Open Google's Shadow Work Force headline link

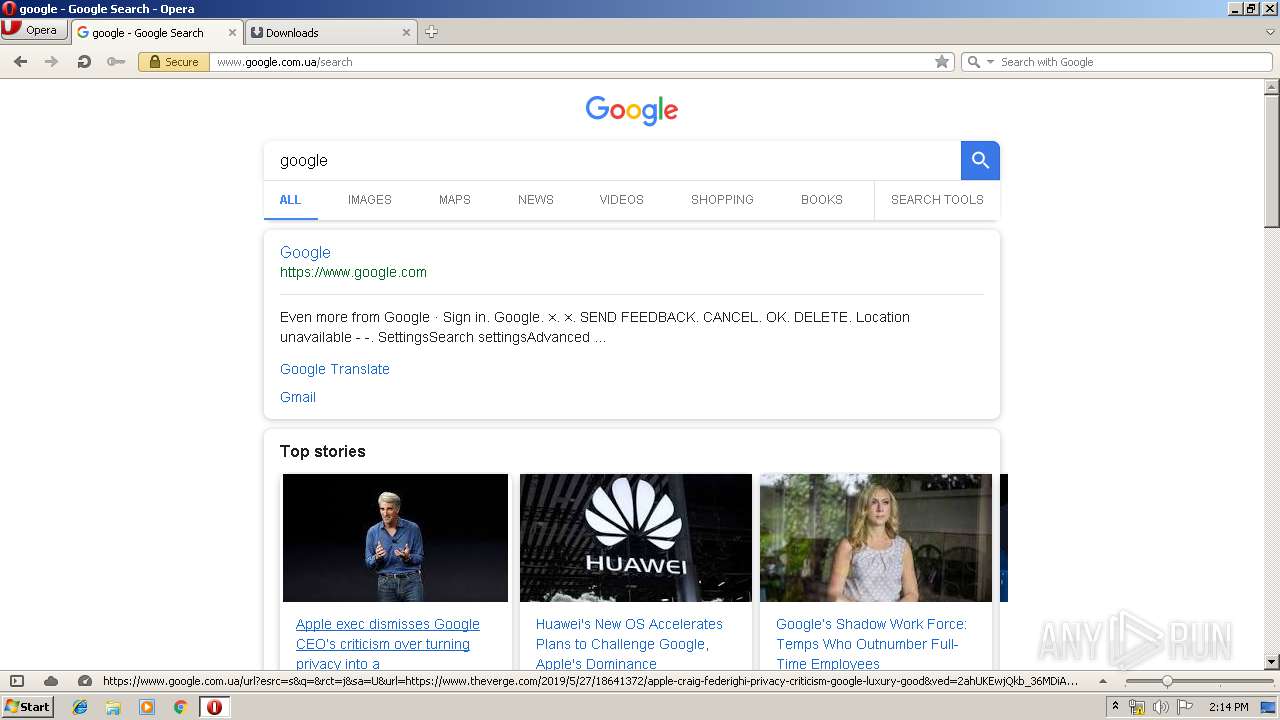pyautogui.click(x=872, y=644)
